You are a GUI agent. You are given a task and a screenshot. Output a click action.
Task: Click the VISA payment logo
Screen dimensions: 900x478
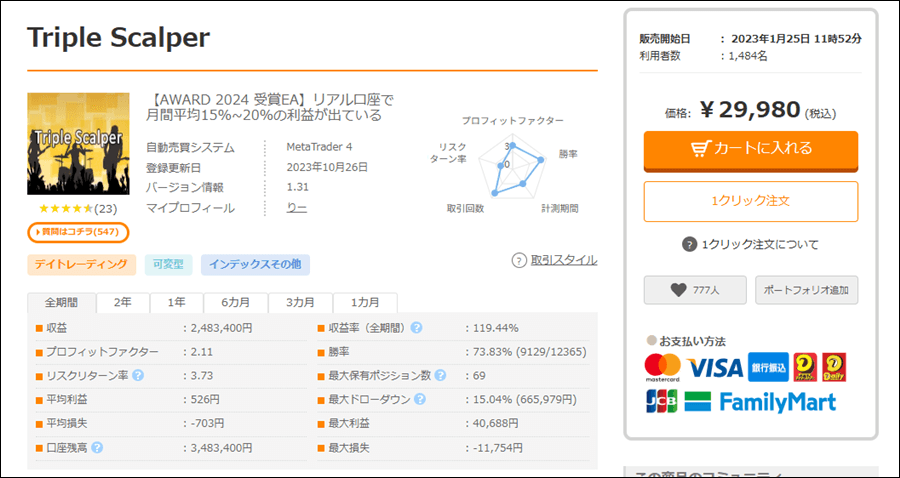pos(715,368)
